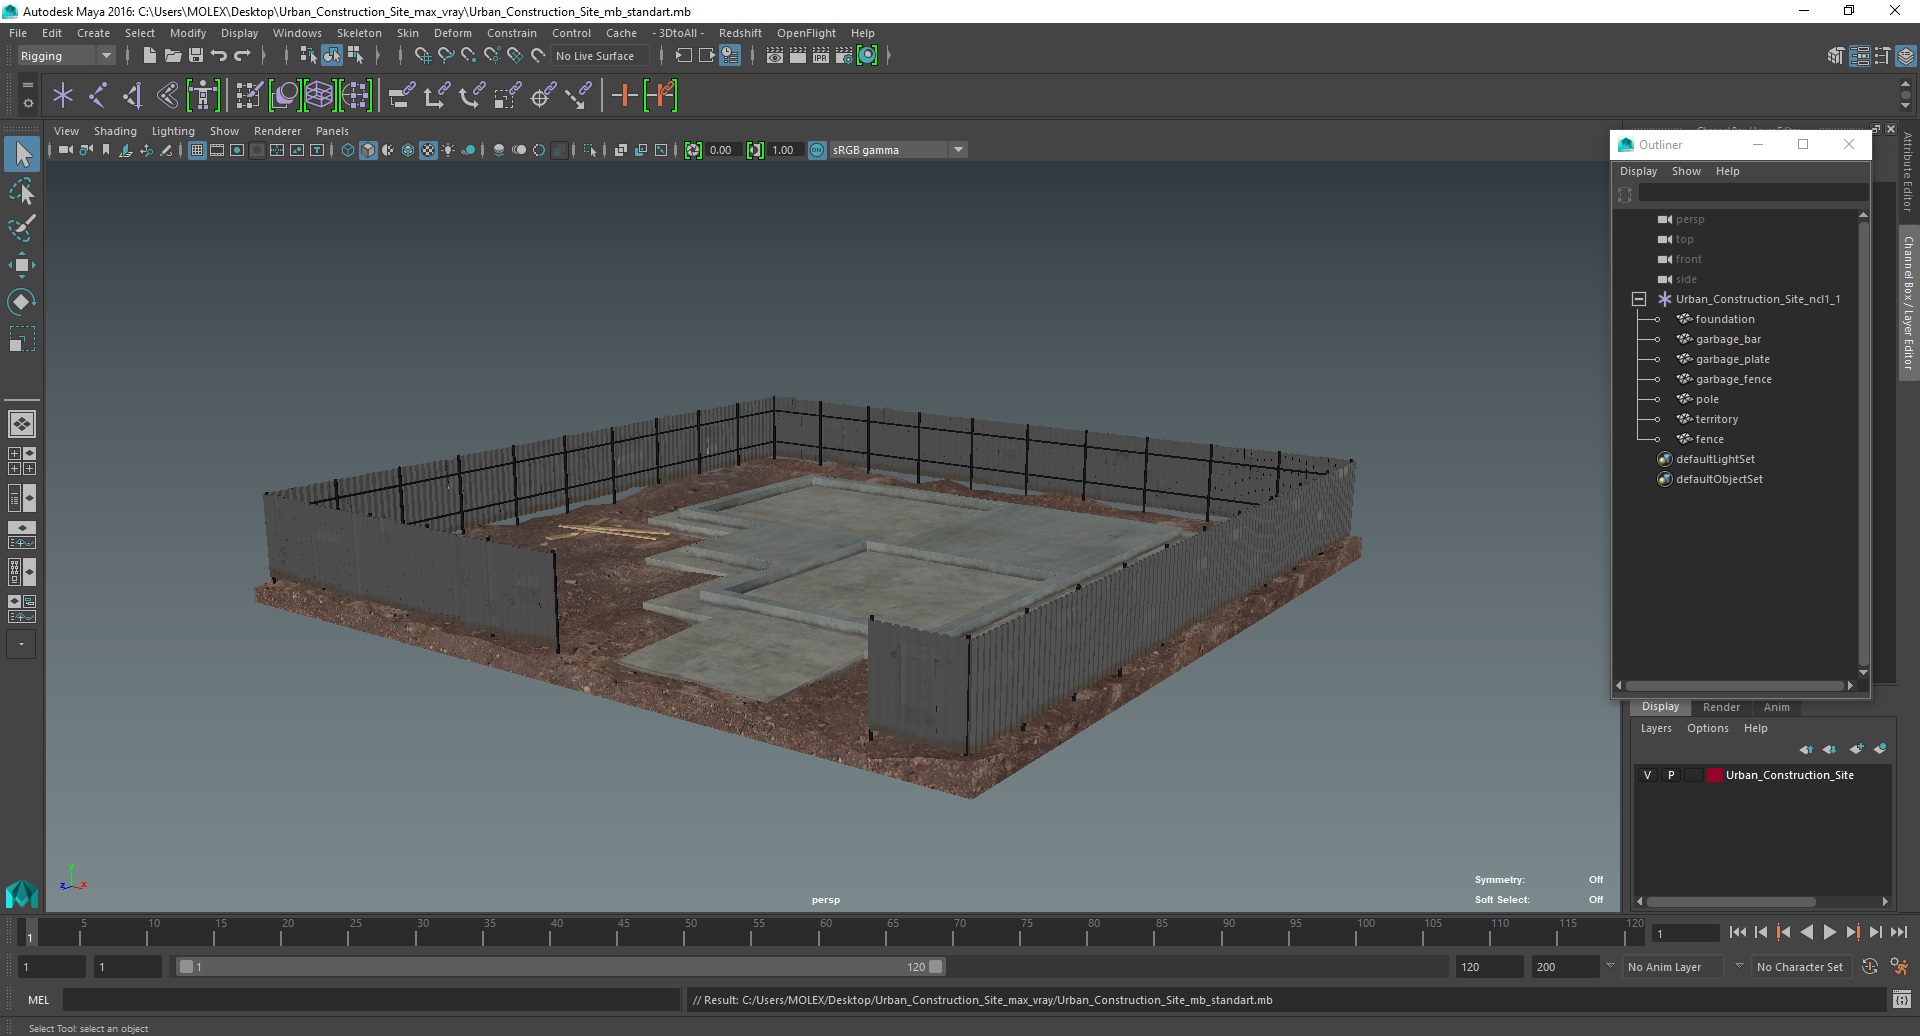Click the MEL command language button
The image size is (1920, 1036).
click(38, 1000)
